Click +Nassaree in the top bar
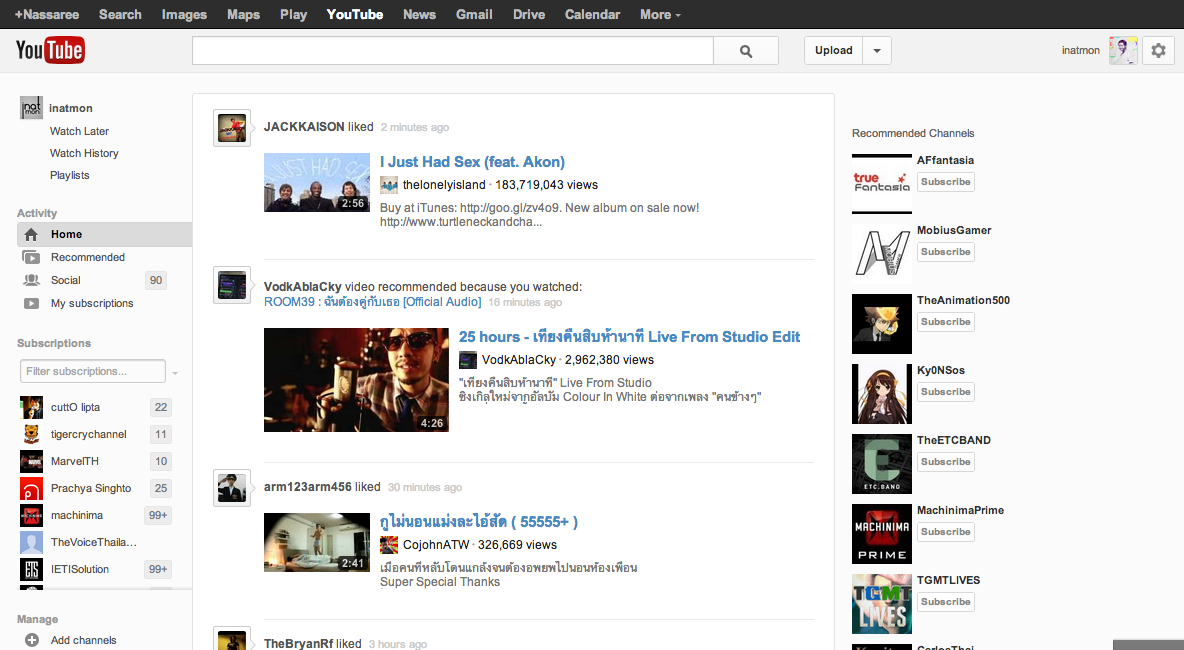 [x=47, y=14]
